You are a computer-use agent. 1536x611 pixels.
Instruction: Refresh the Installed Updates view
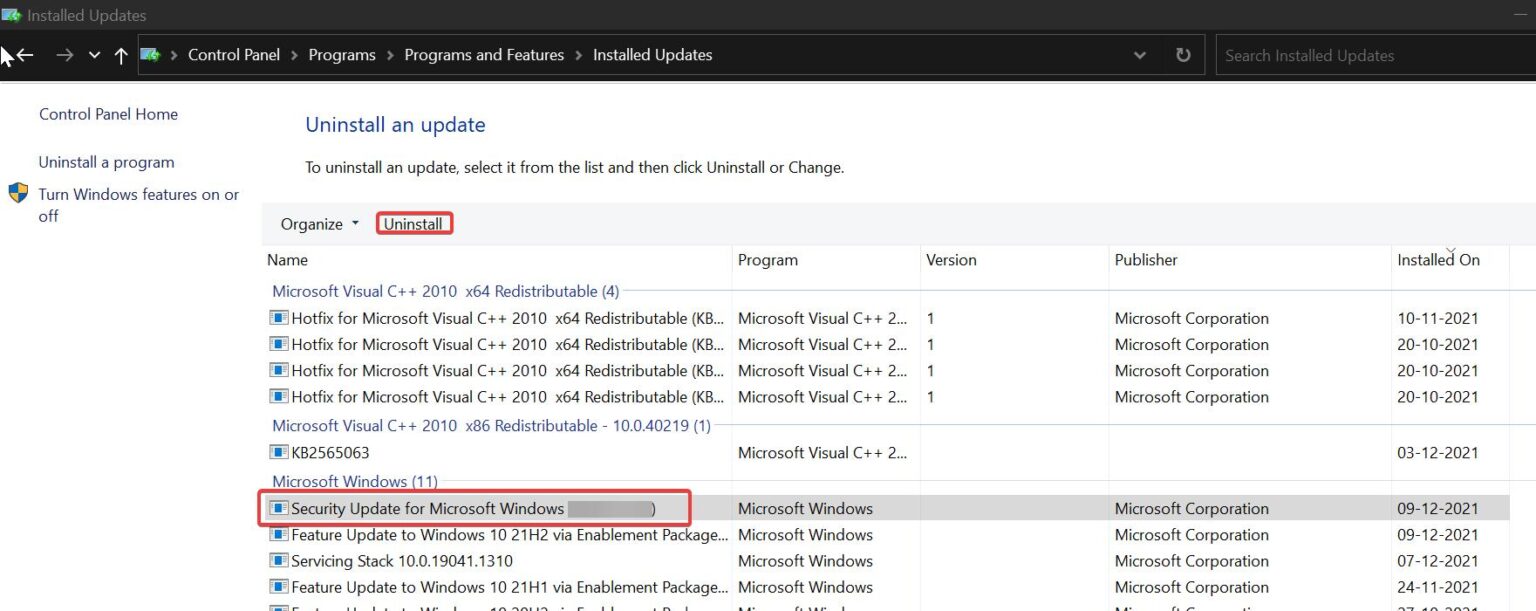pyautogui.click(x=1183, y=55)
